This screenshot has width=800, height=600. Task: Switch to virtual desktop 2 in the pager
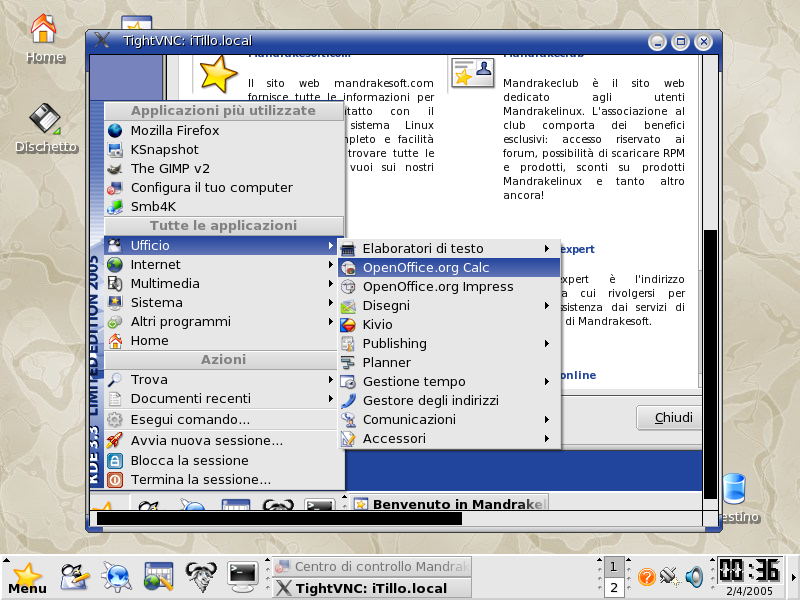pyautogui.click(x=614, y=588)
